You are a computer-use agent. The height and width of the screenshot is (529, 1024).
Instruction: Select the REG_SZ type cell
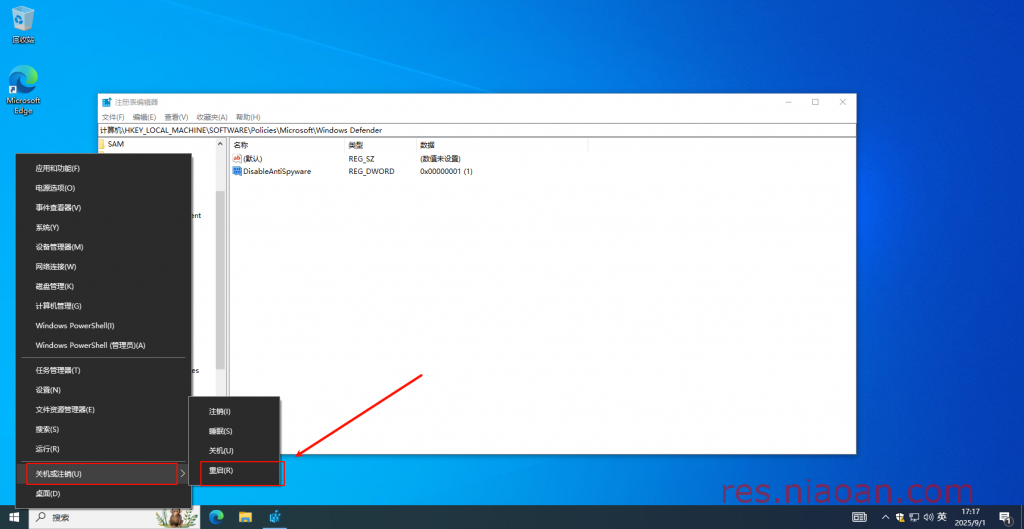tap(361, 159)
